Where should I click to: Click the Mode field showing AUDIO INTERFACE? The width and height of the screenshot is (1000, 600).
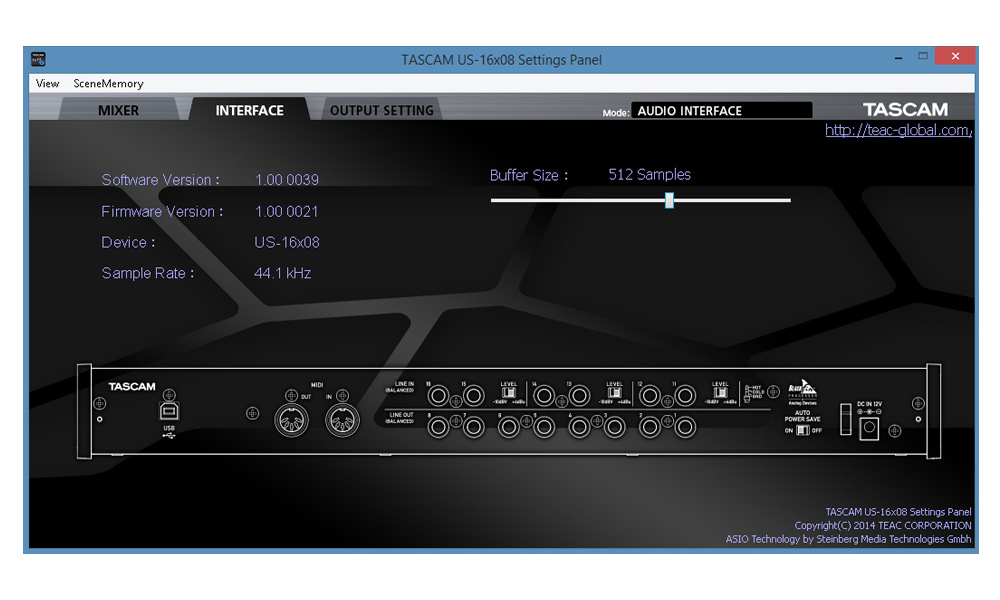pos(721,110)
